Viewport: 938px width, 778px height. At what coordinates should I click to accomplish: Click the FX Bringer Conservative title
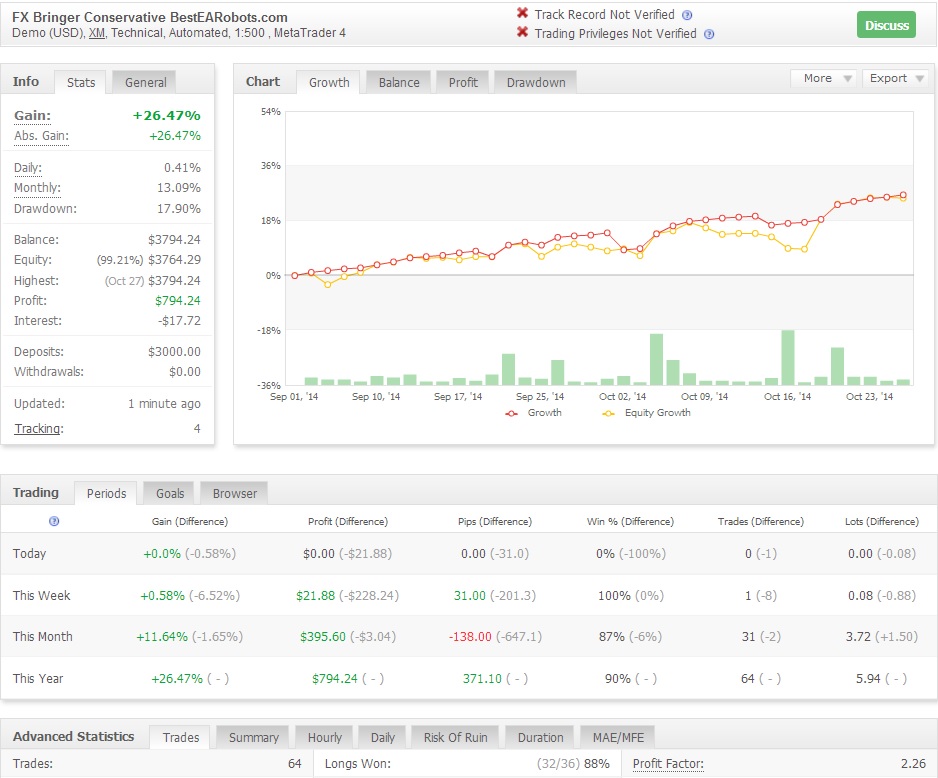[x=150, y=17]
